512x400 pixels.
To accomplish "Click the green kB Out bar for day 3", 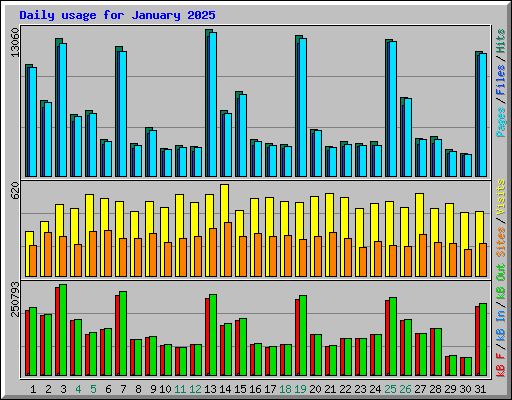I will point(63,330).
